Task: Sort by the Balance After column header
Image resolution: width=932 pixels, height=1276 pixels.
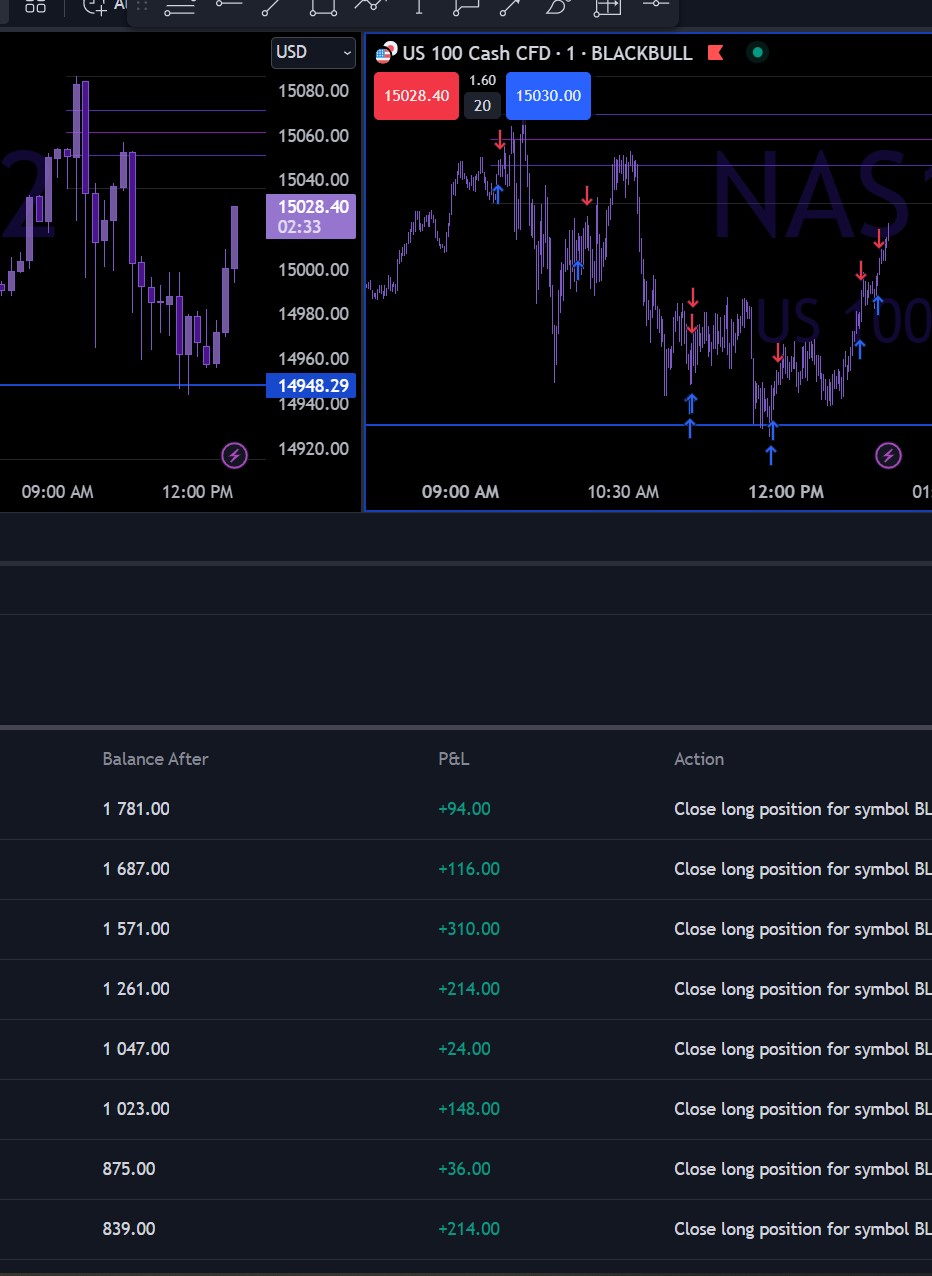Action: pyautogui.click(x=155, y=759)
